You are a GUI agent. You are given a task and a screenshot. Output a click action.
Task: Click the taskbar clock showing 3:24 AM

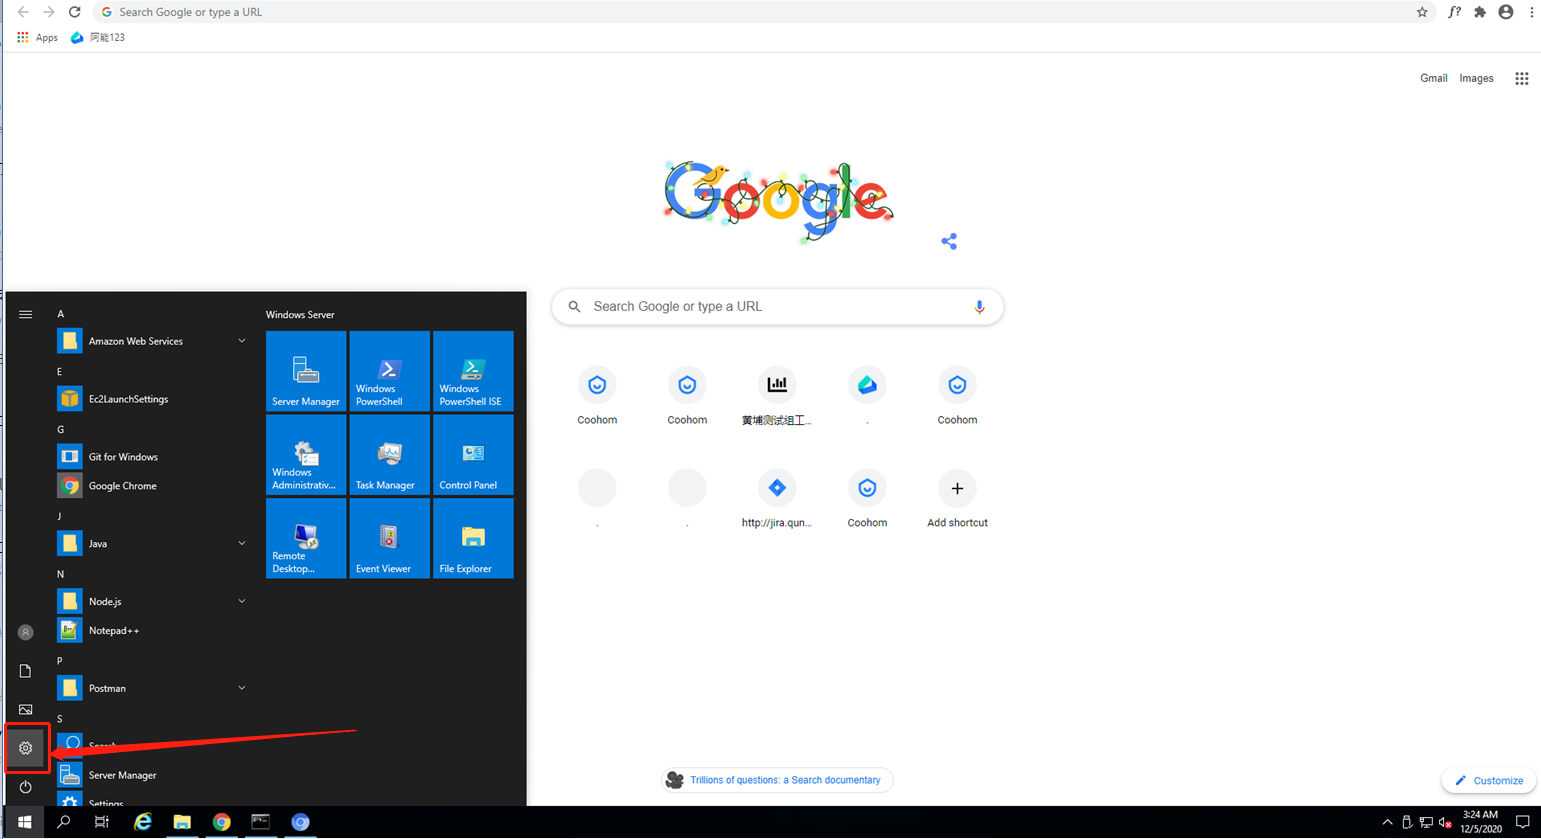click(x=1480, y=822)
